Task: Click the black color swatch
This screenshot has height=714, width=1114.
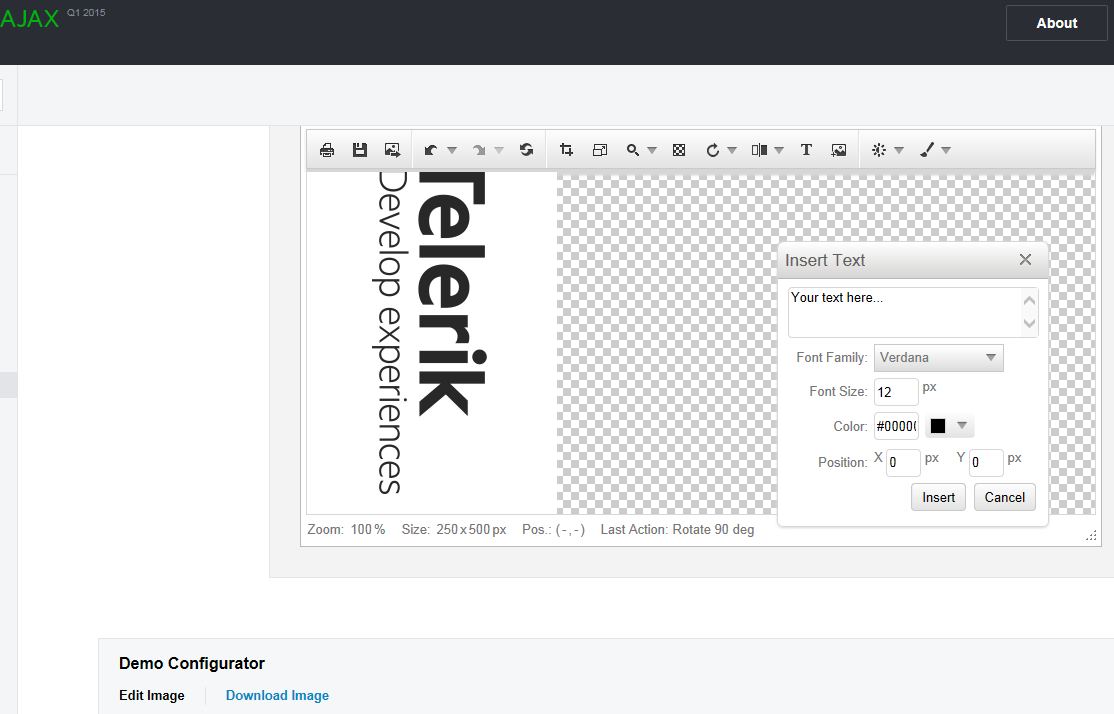Action: point(938,426)
